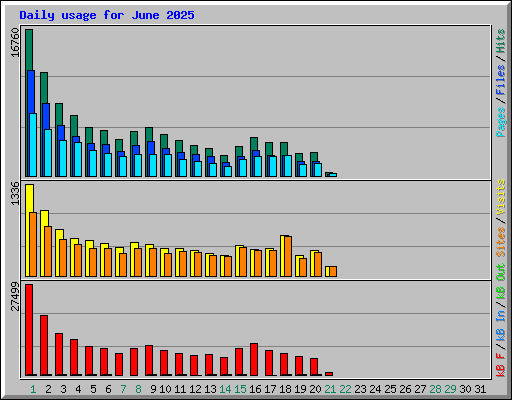Click the green Hits bar for day 9

[x=149, y=134]
